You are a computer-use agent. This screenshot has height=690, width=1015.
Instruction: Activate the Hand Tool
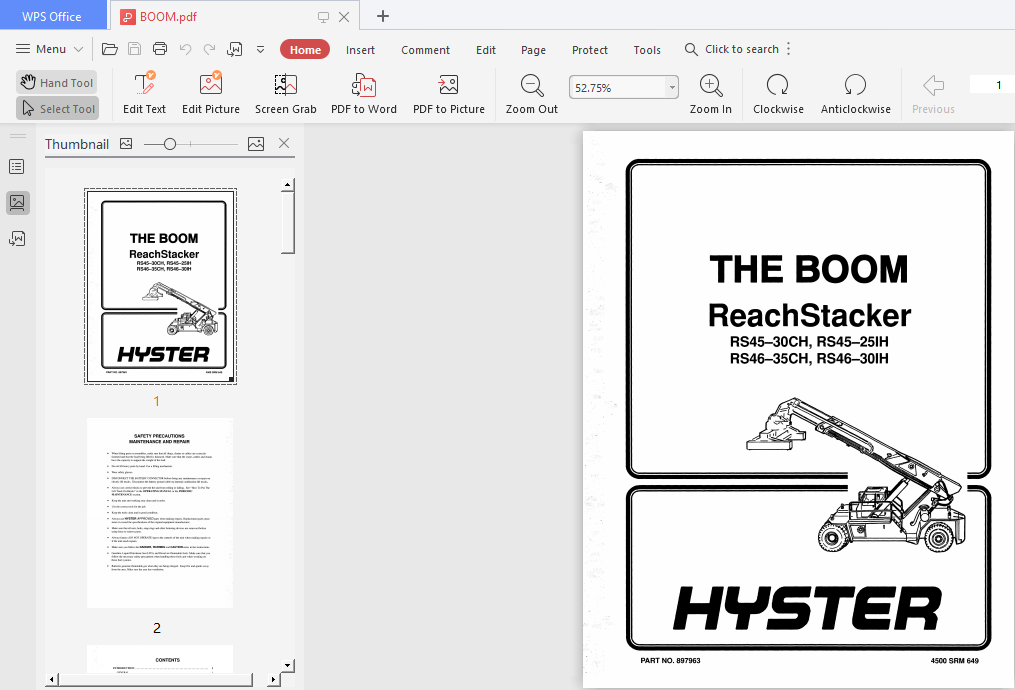pyautogui.click(x=57, y=82)
